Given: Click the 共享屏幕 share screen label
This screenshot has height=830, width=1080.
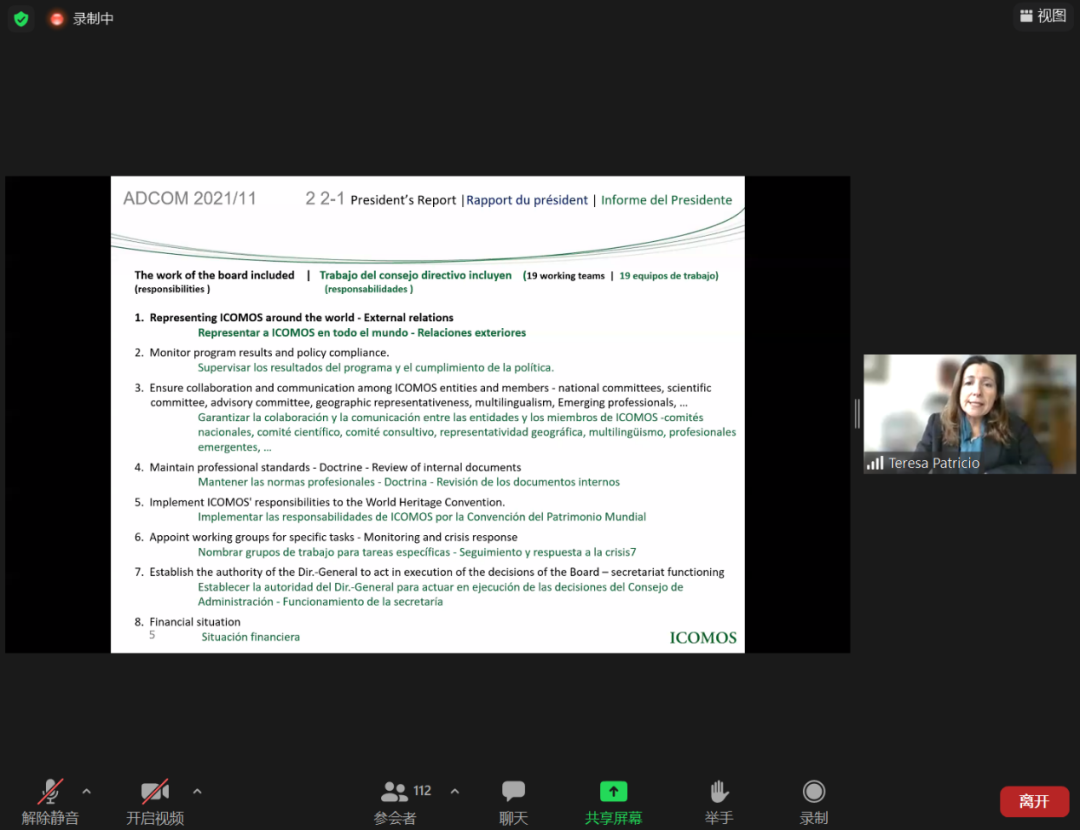Looking at the screenshot, I should pos(613,818).
